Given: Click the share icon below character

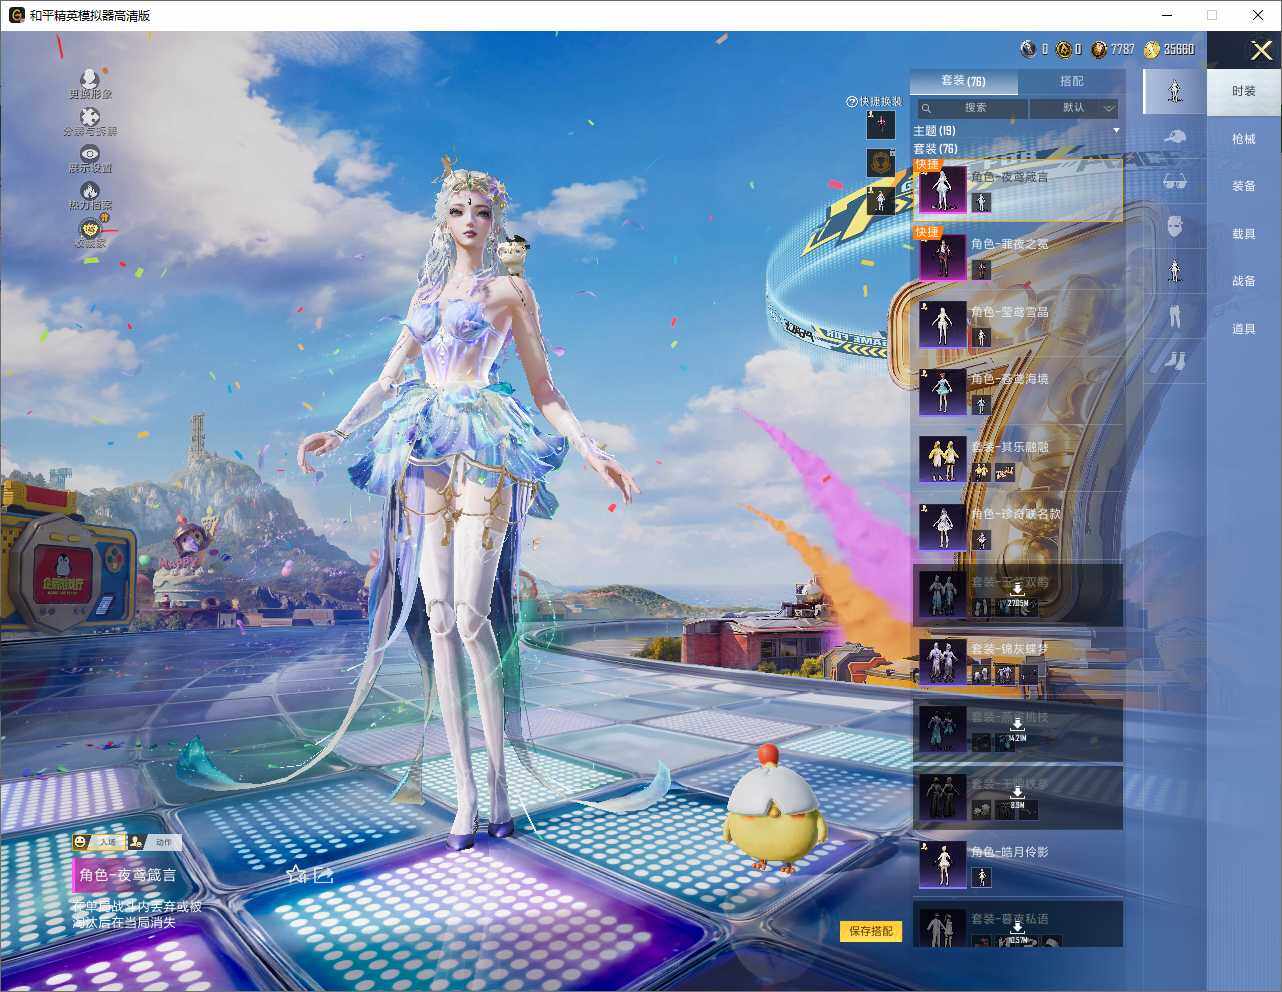Looking at the screenshot, I should coord(323,875).
